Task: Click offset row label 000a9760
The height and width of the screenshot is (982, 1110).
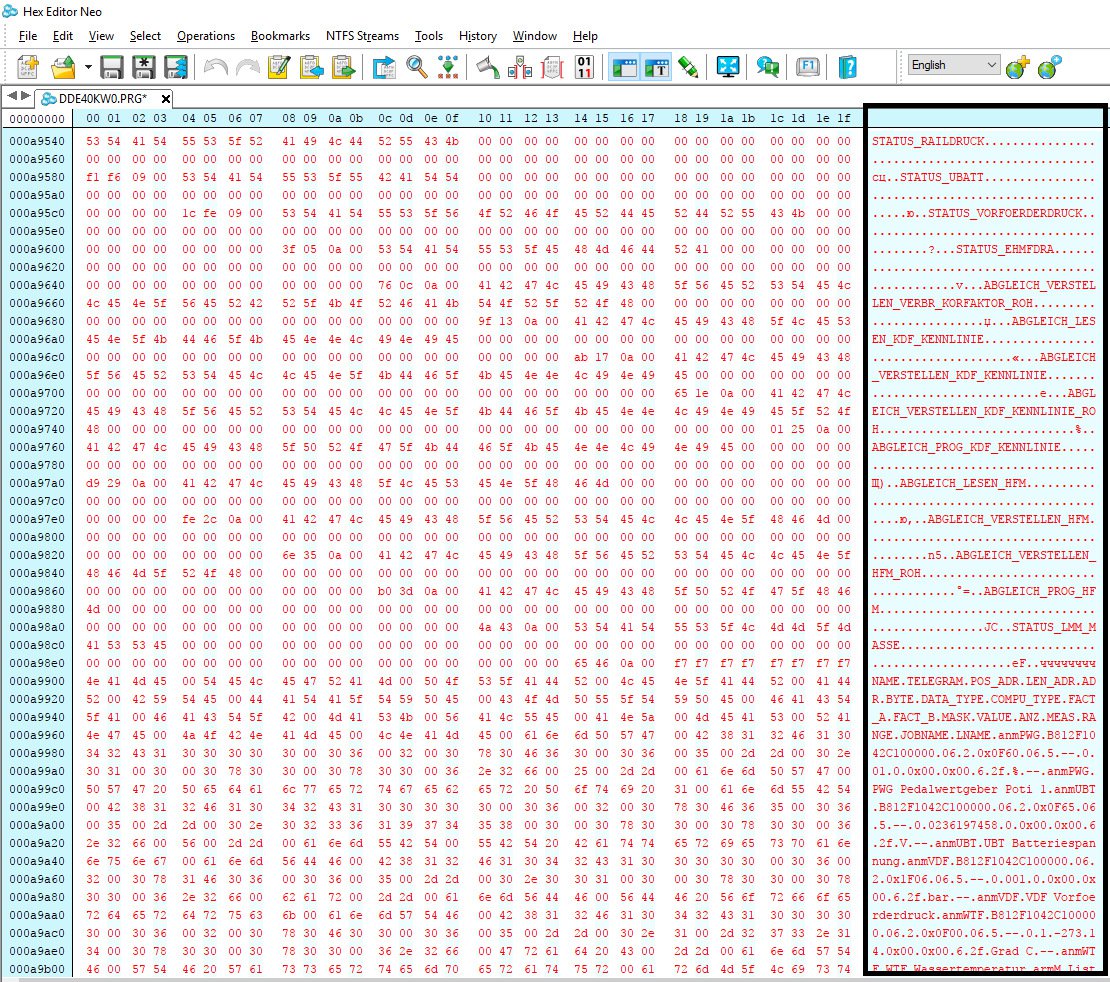Action: point(37,447)
